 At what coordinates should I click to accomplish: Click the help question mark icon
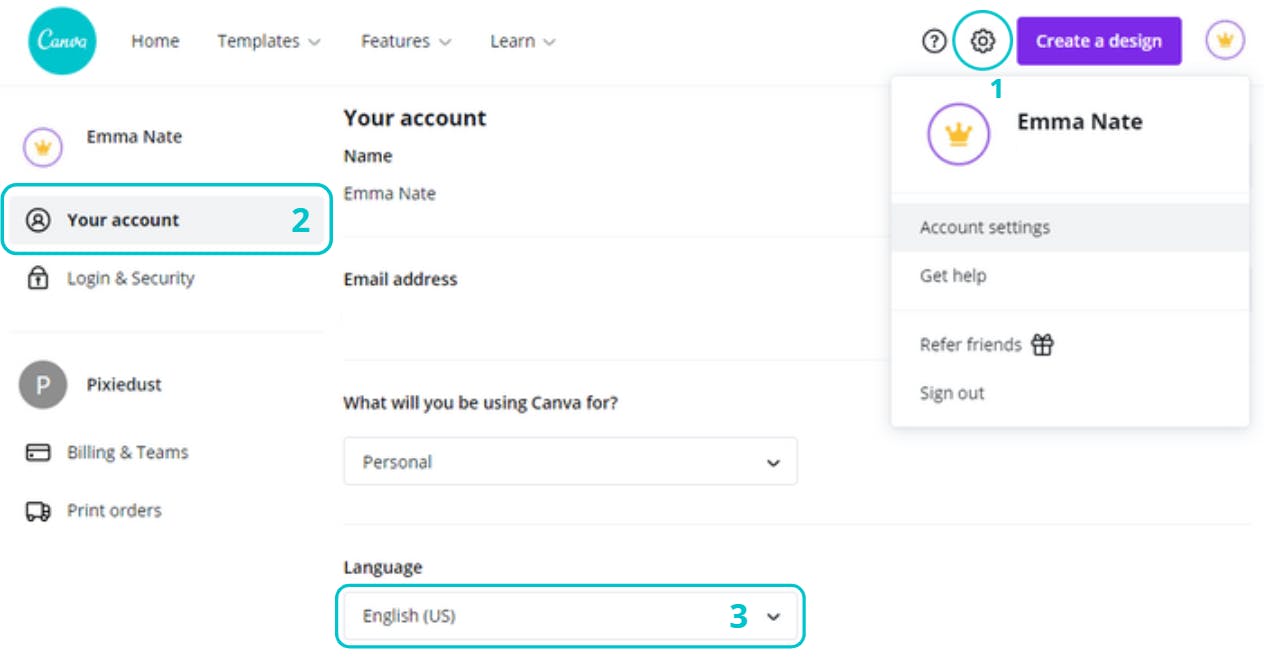[x=932, y=41]
